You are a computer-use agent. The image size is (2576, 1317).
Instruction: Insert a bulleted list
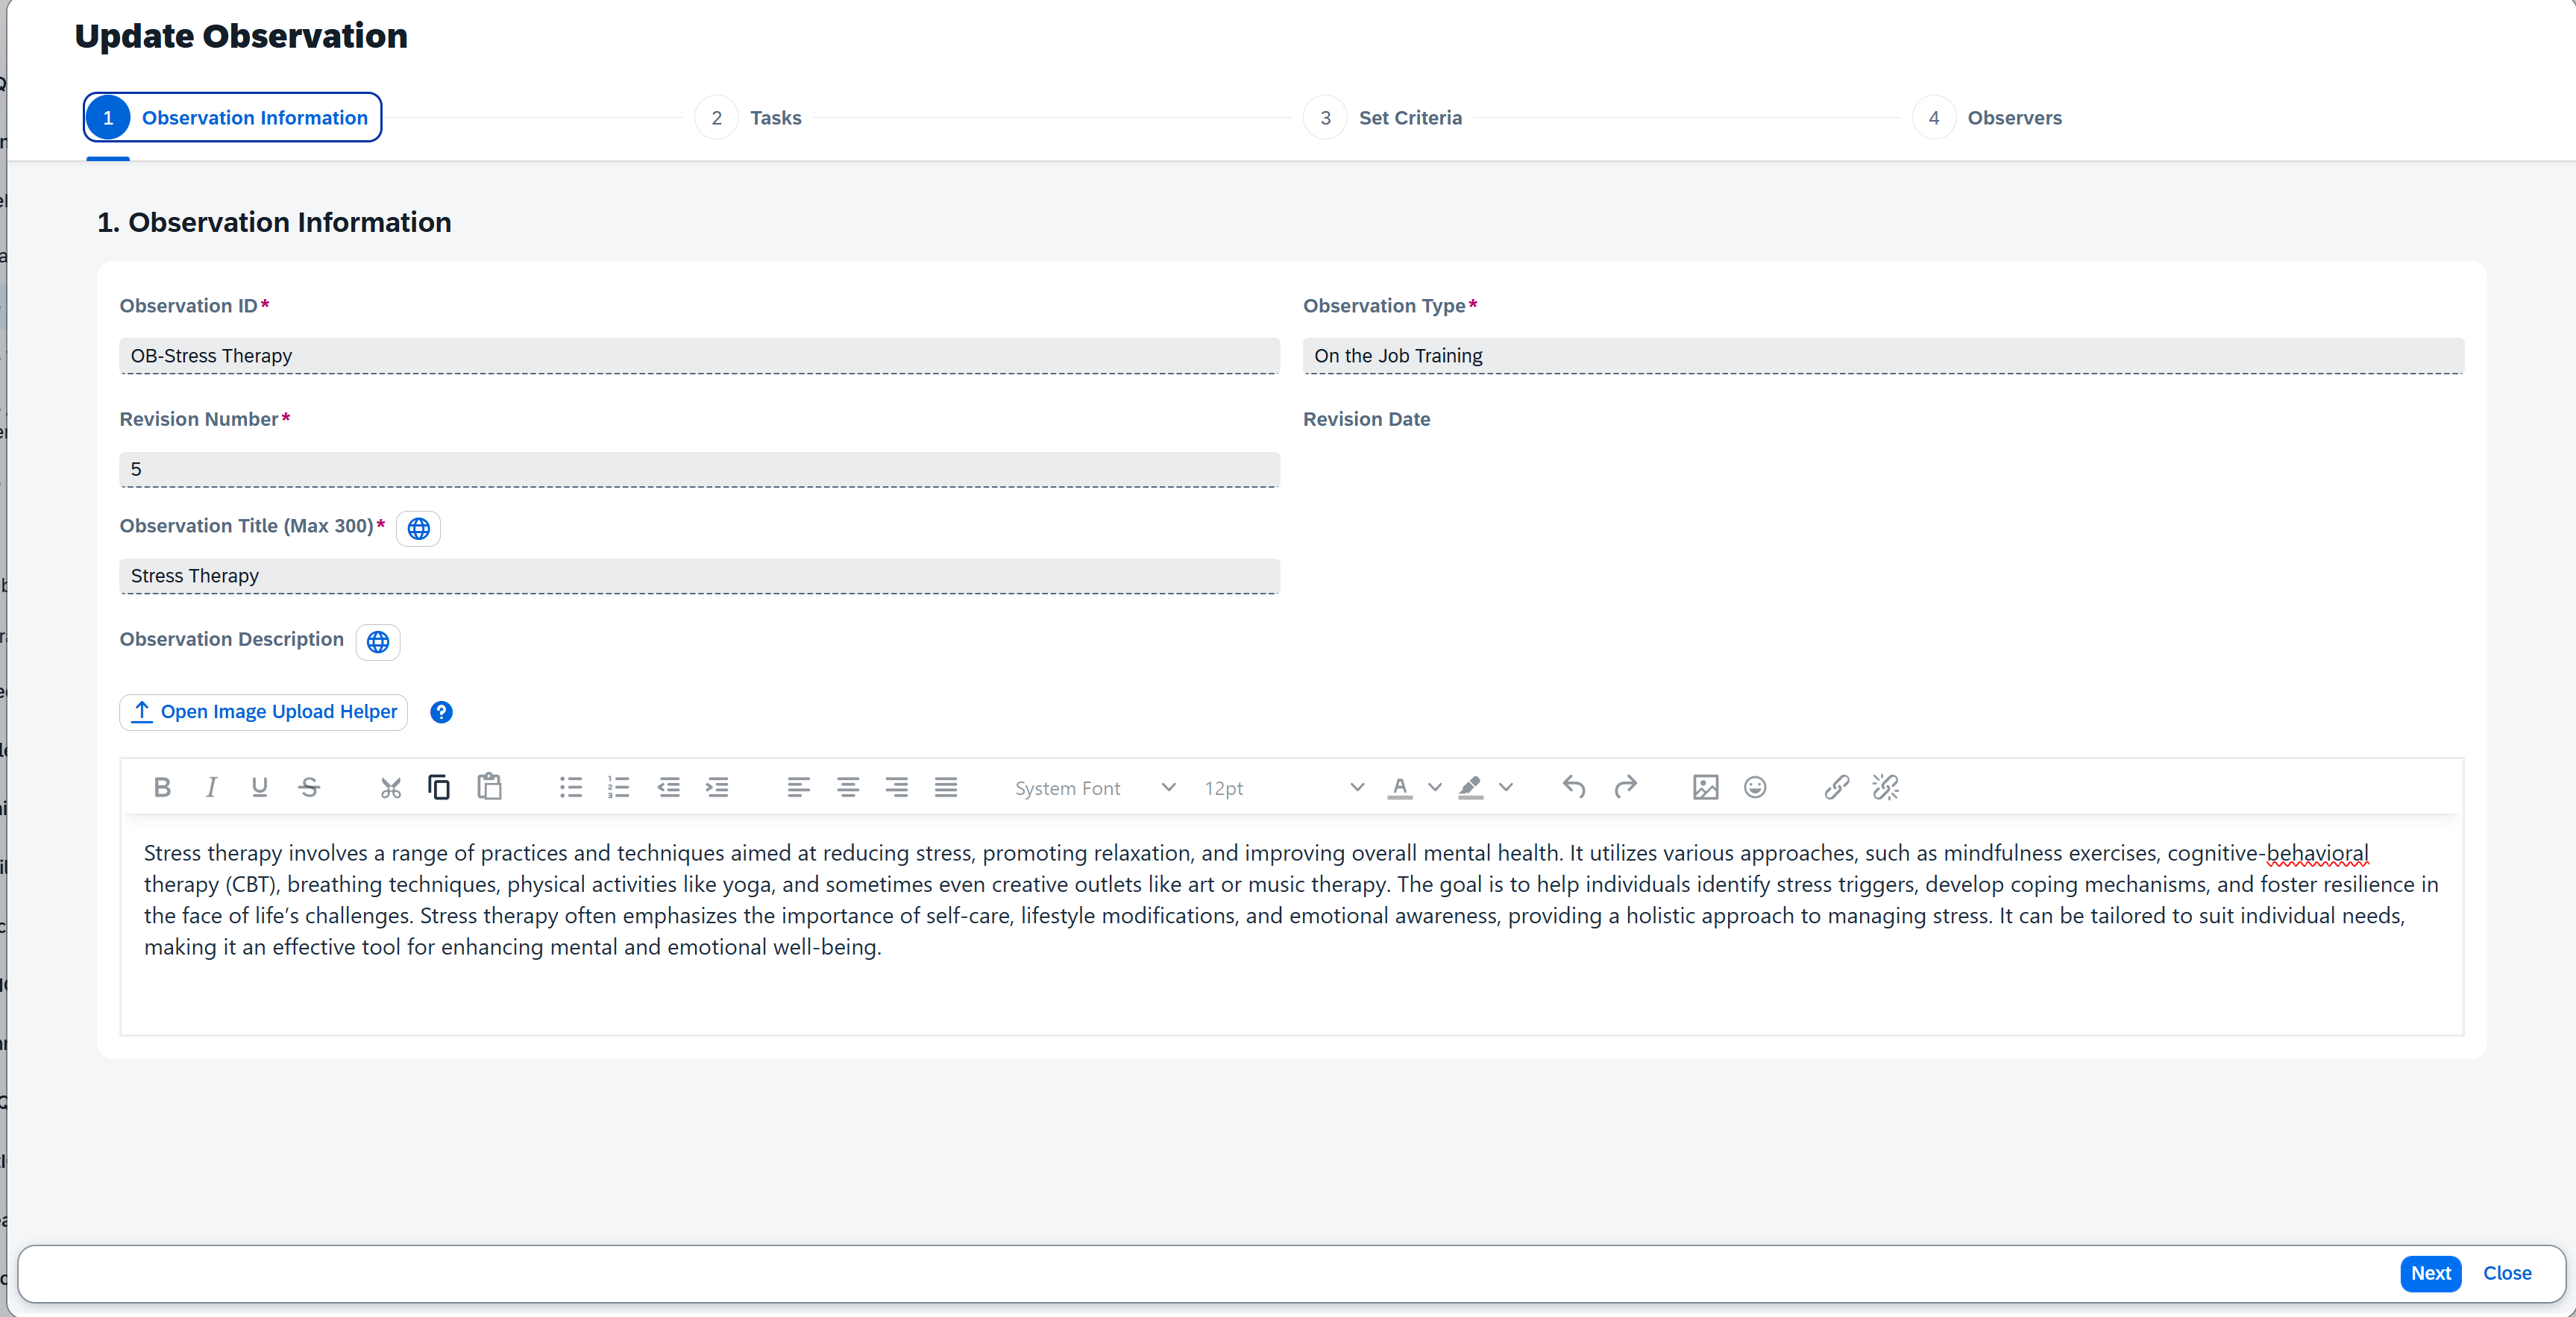[570, 788]
